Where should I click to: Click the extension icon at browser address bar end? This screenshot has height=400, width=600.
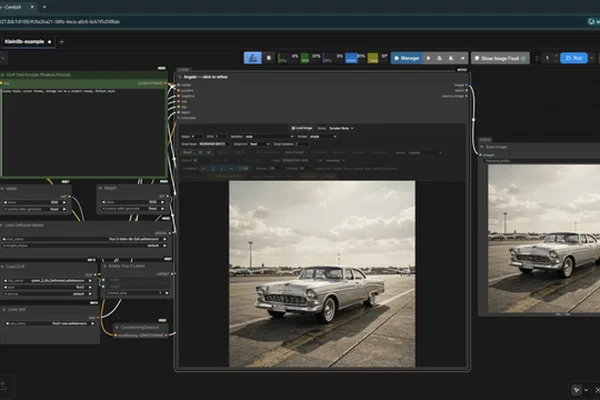tap(591, 22)
